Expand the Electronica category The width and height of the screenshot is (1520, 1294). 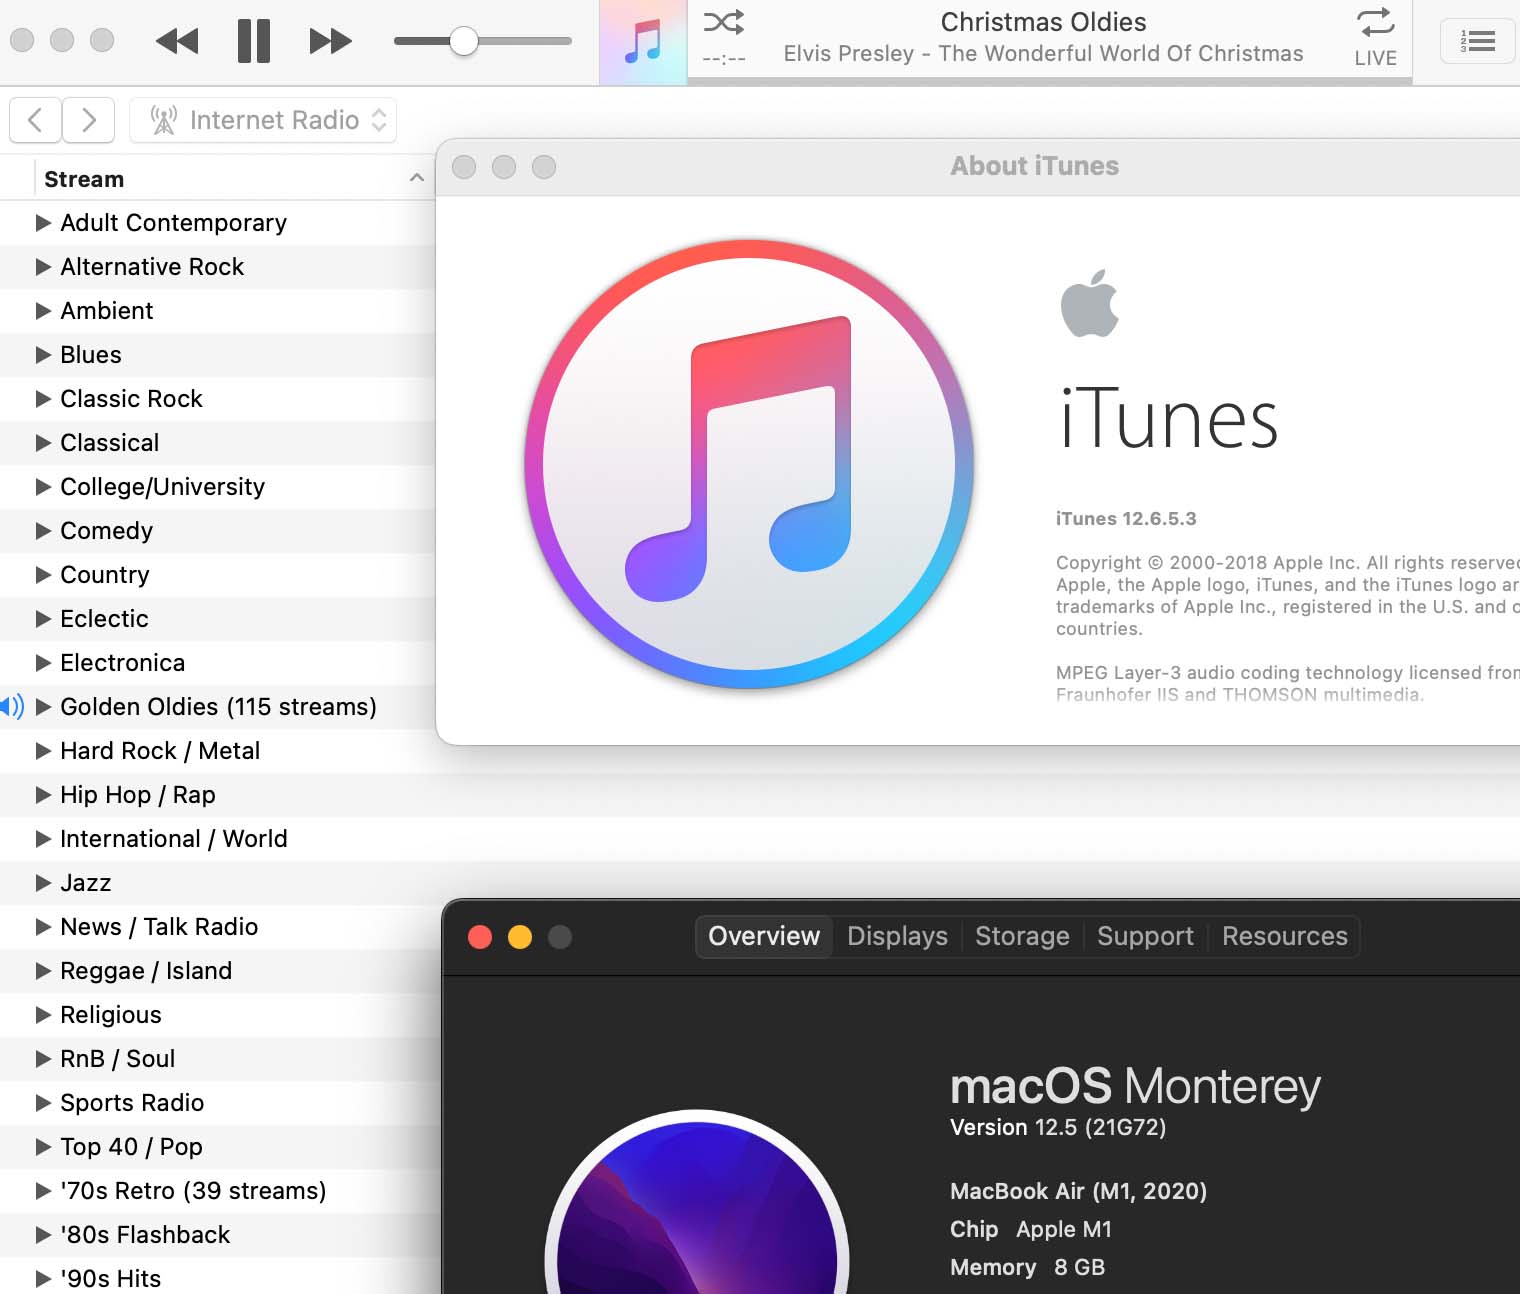[x=43, y=663]
